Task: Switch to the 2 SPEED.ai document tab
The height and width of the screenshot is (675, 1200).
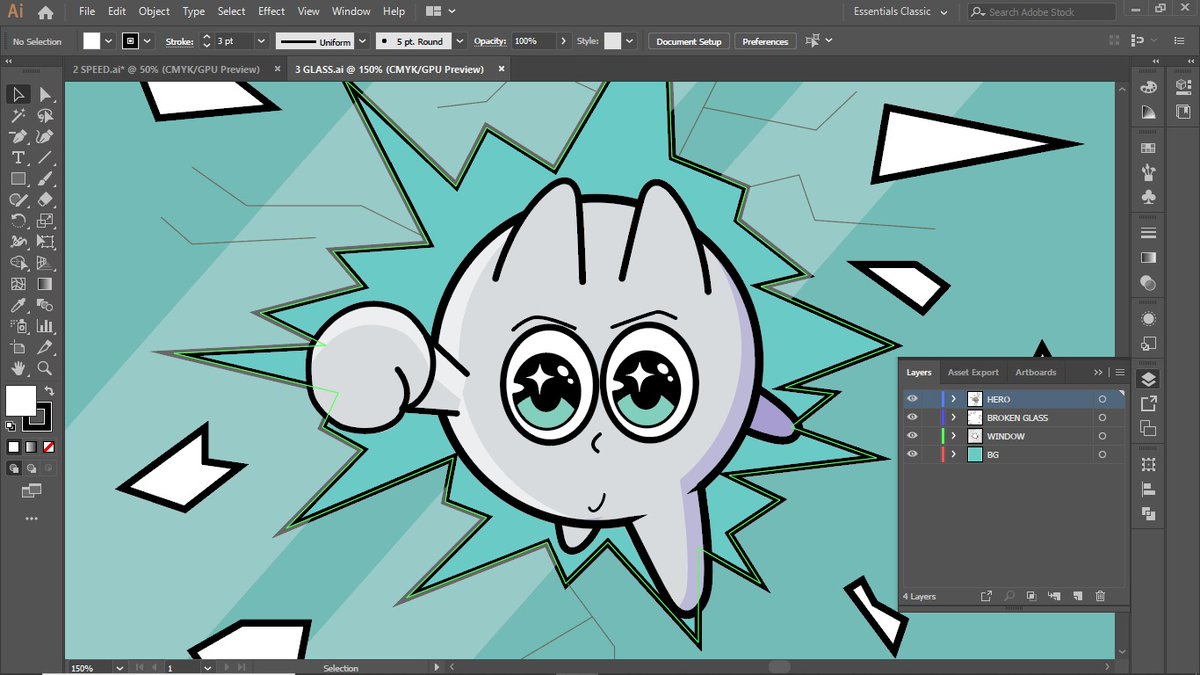Action: pos(166,69)
